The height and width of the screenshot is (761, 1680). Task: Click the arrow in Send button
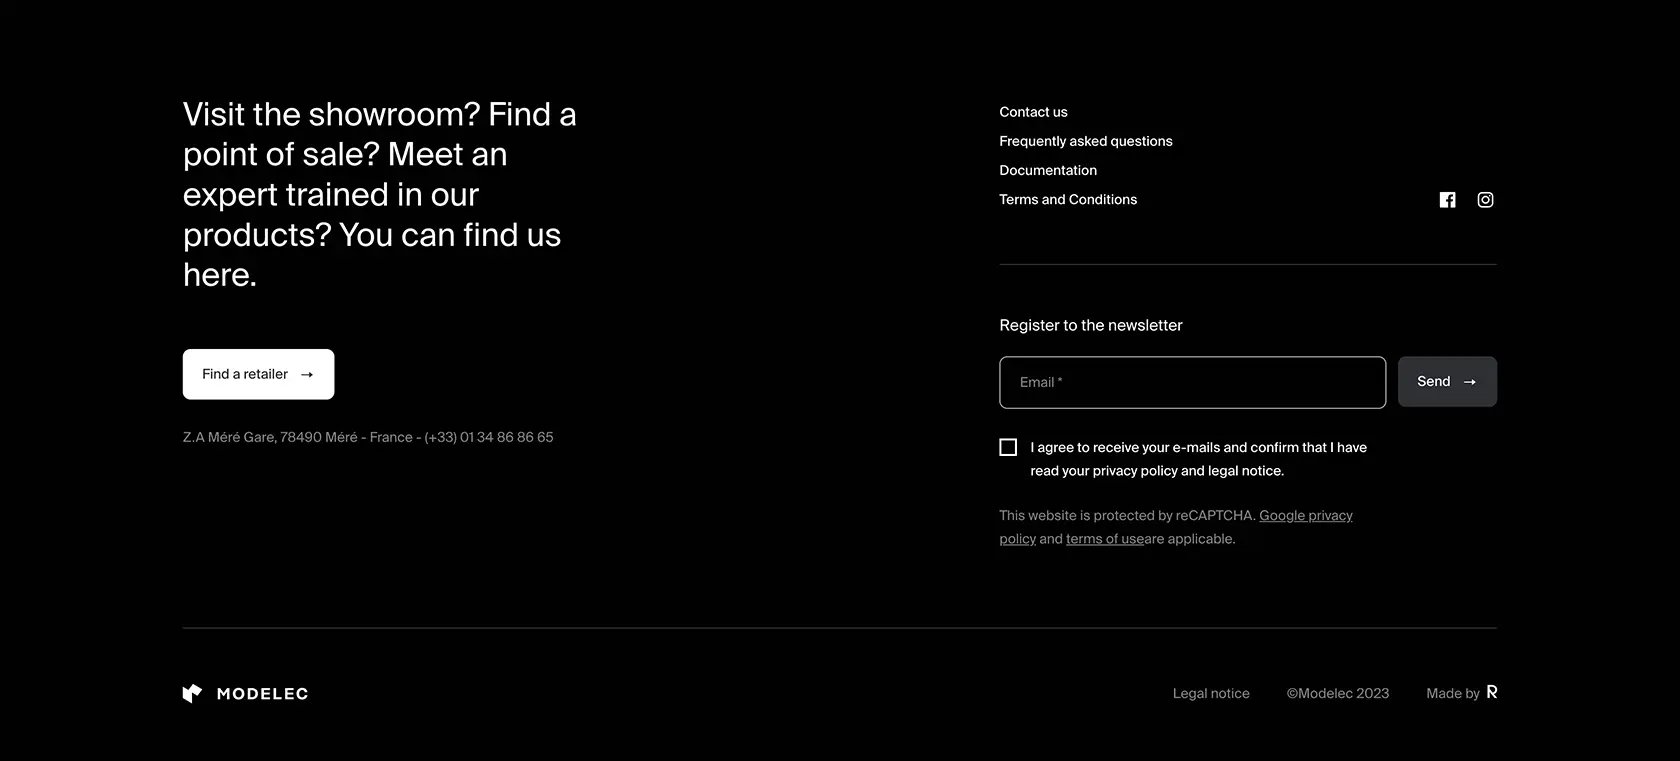point(1469,382)
